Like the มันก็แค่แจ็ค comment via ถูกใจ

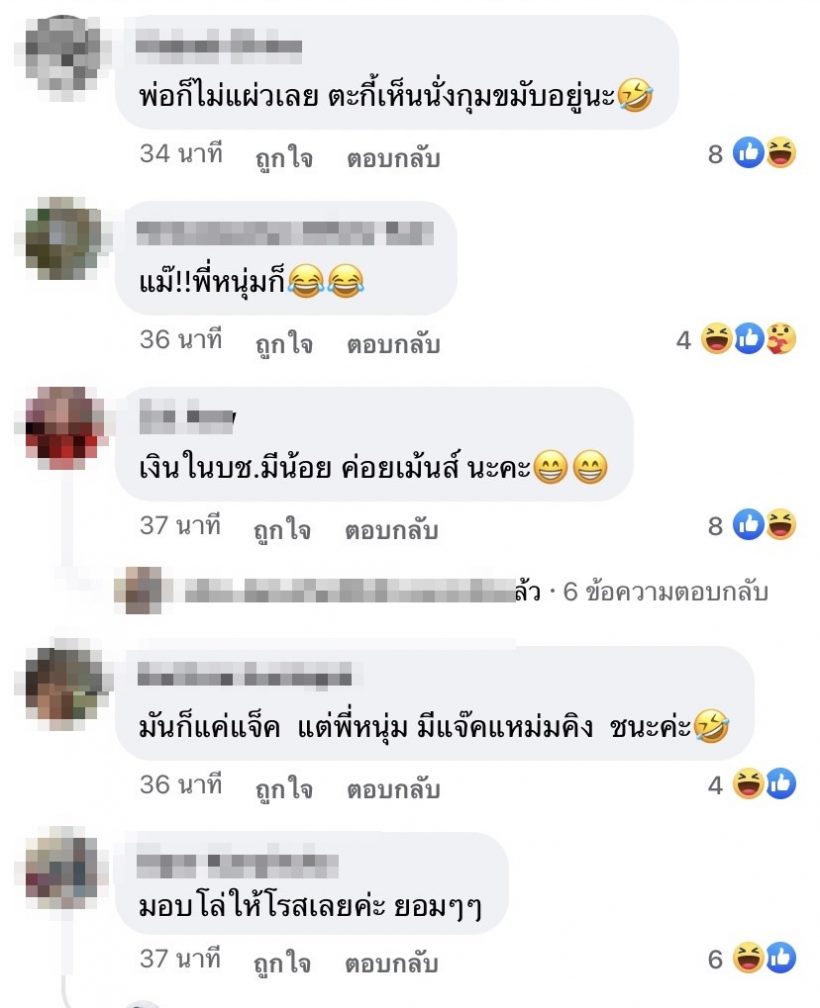click(x=284, y=789)
